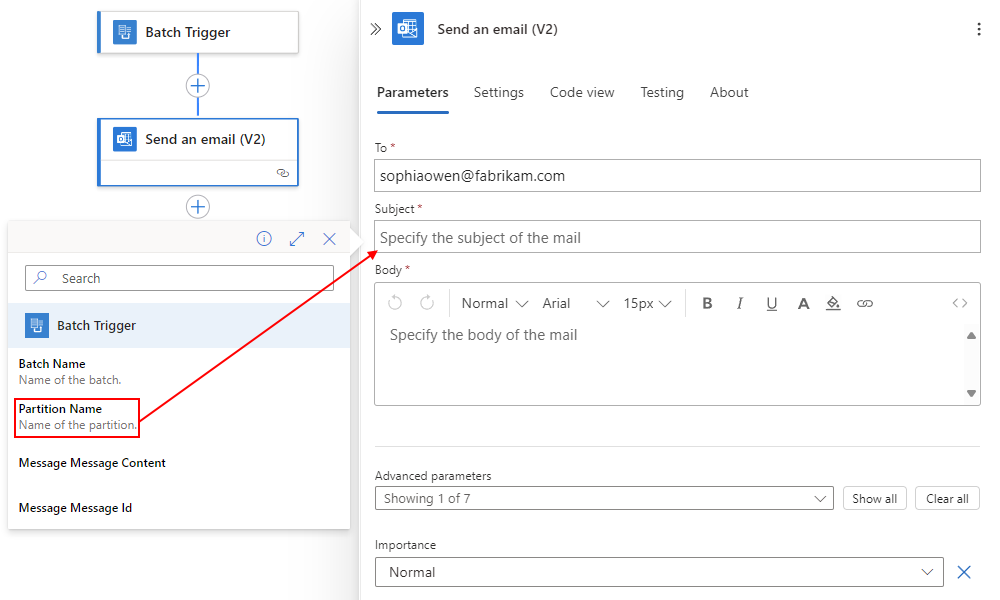Open the info icon on the dynamic content popup
The height and width of the screenshot is (600, 1000).
[x=264, y=239]
